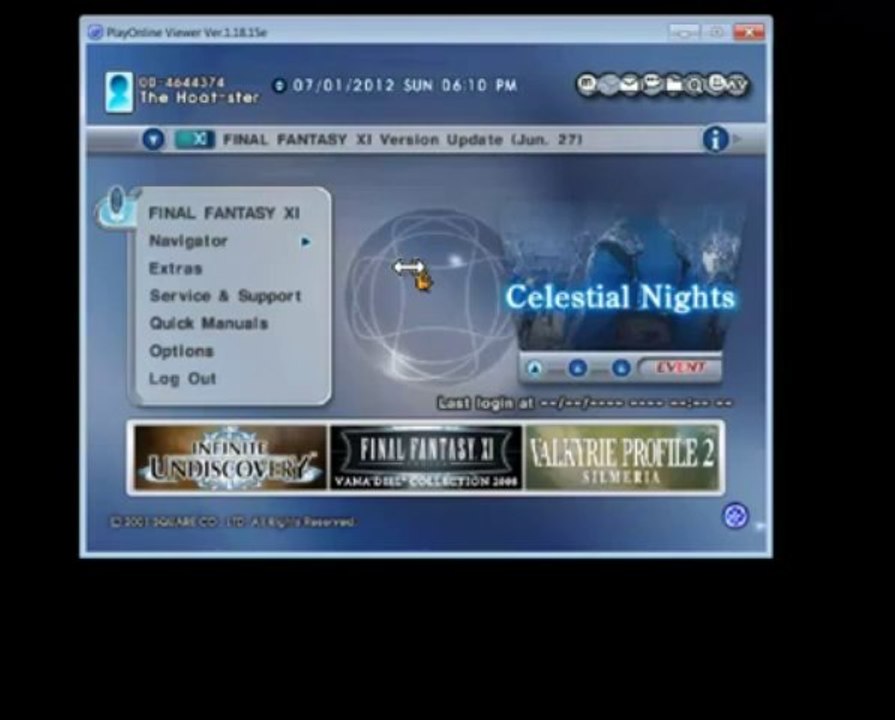Open the FINAL FANTASY XI Version Update headline
This screenshot has width=895, height=720.
(402, 139)
